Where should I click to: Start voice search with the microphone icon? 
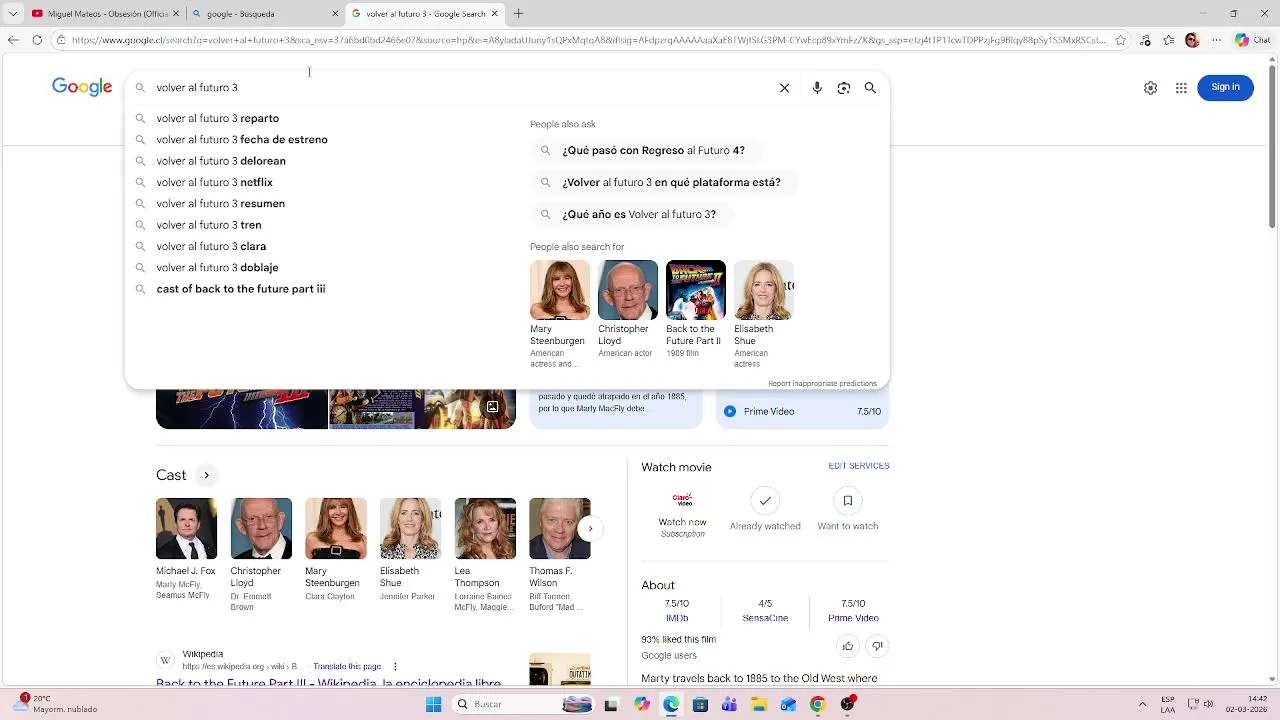pos(817,88)
